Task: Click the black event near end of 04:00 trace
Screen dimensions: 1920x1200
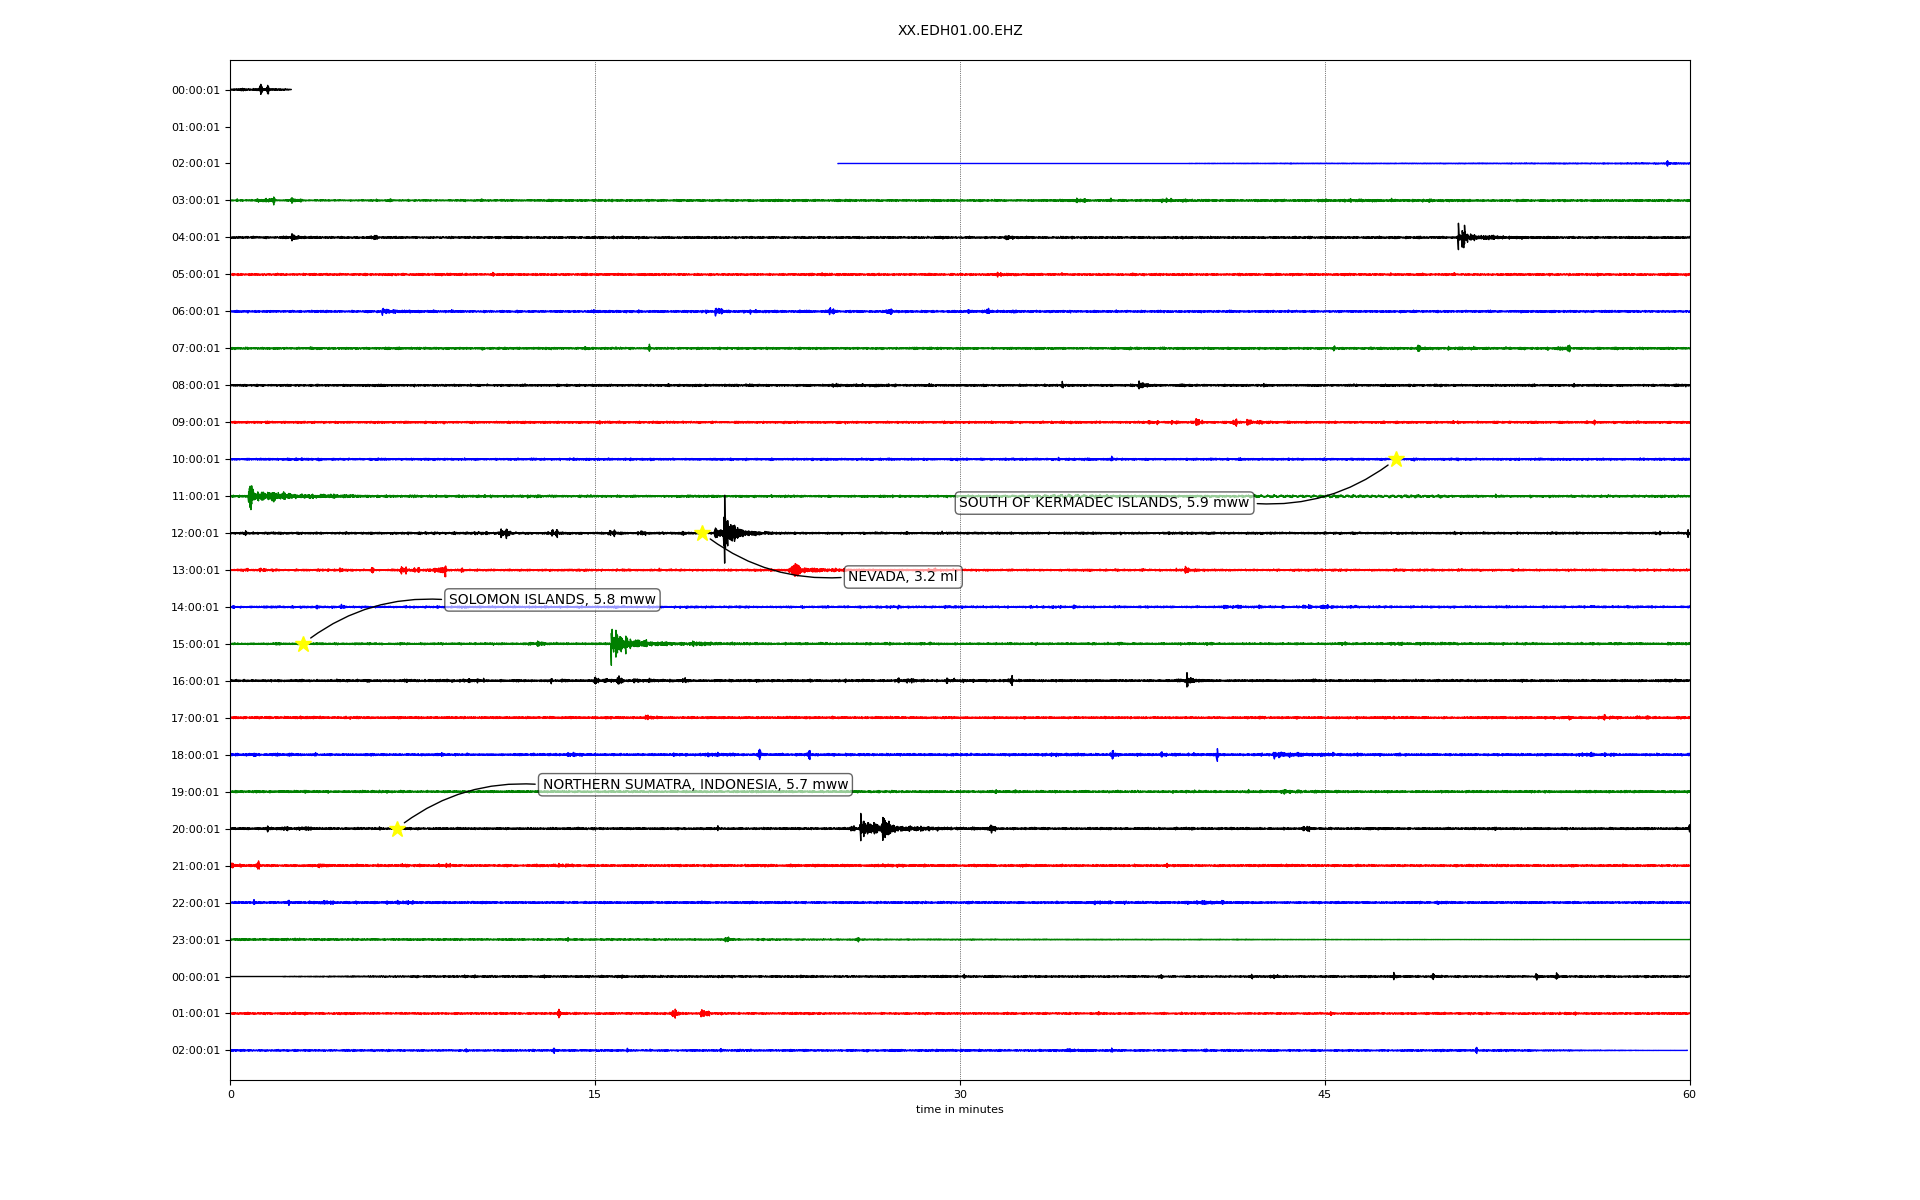Action: tap(1461, 237)
